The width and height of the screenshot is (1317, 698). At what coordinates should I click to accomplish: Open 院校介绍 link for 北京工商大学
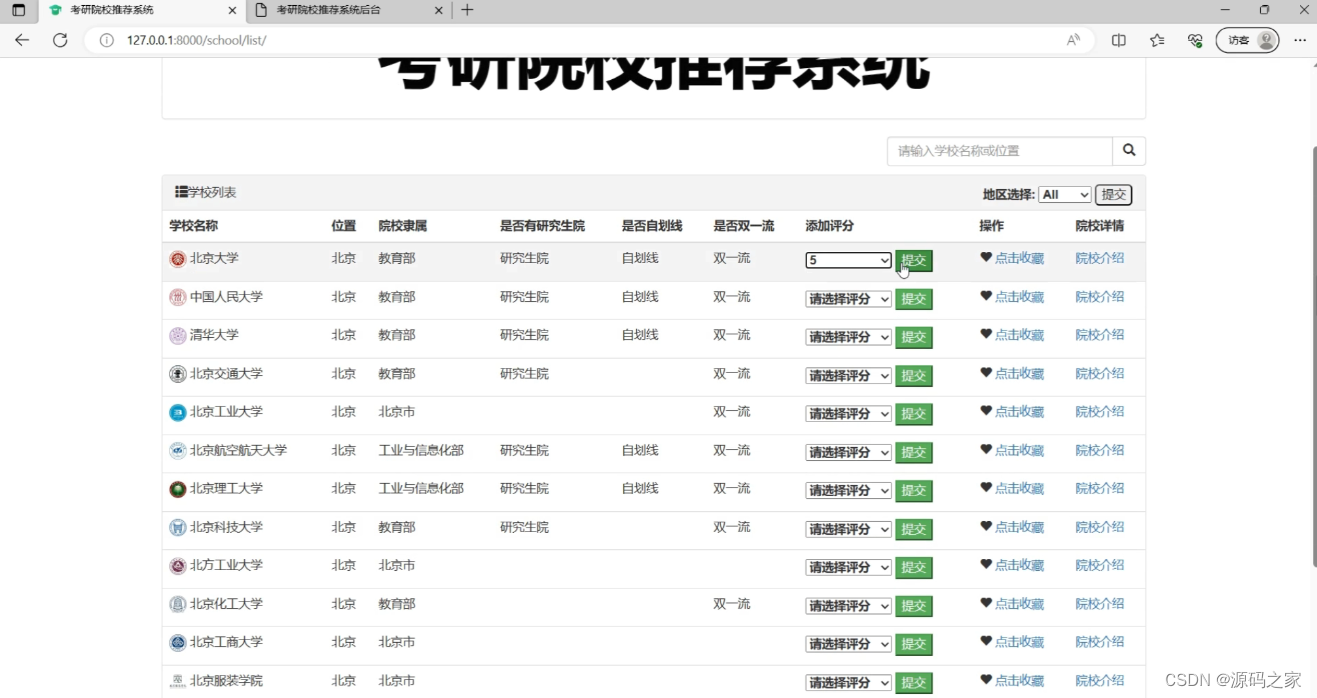tap(1099, 642)
